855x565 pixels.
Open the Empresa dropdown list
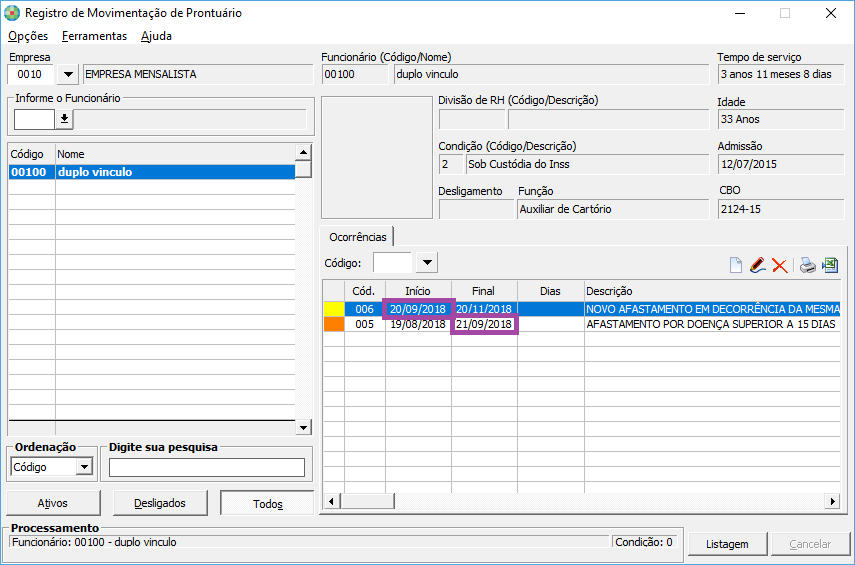(x=68, y=74)
